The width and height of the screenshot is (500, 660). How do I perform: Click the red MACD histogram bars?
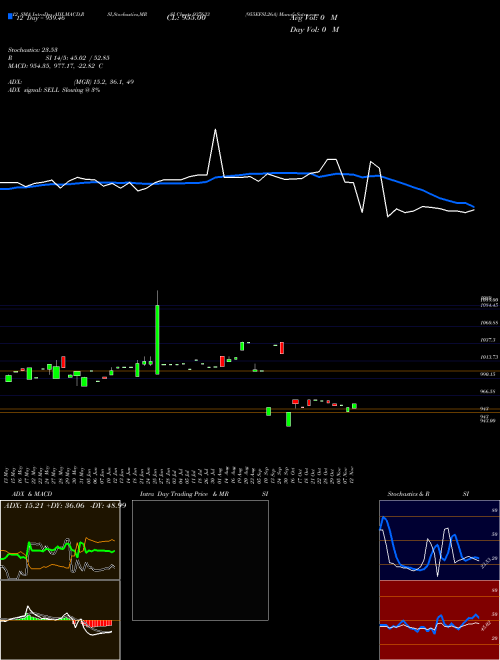click(98, 623)
